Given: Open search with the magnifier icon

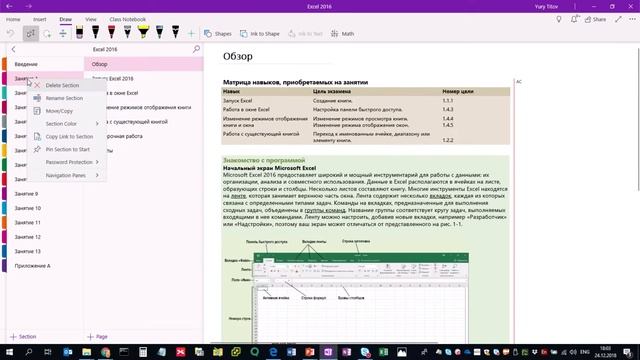Looking at the screenshot, I should click(196, 49).
